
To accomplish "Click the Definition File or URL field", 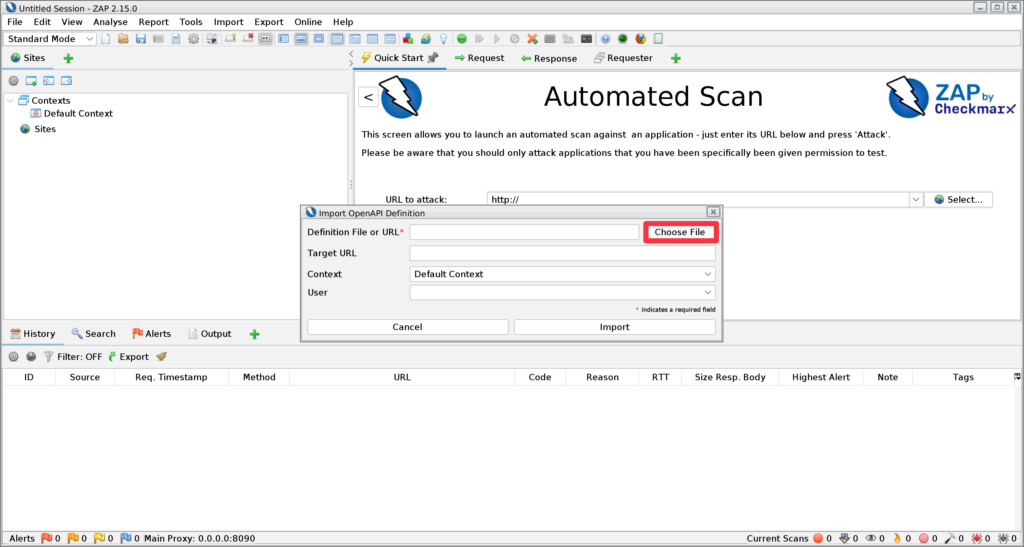I will pos(524,232).
